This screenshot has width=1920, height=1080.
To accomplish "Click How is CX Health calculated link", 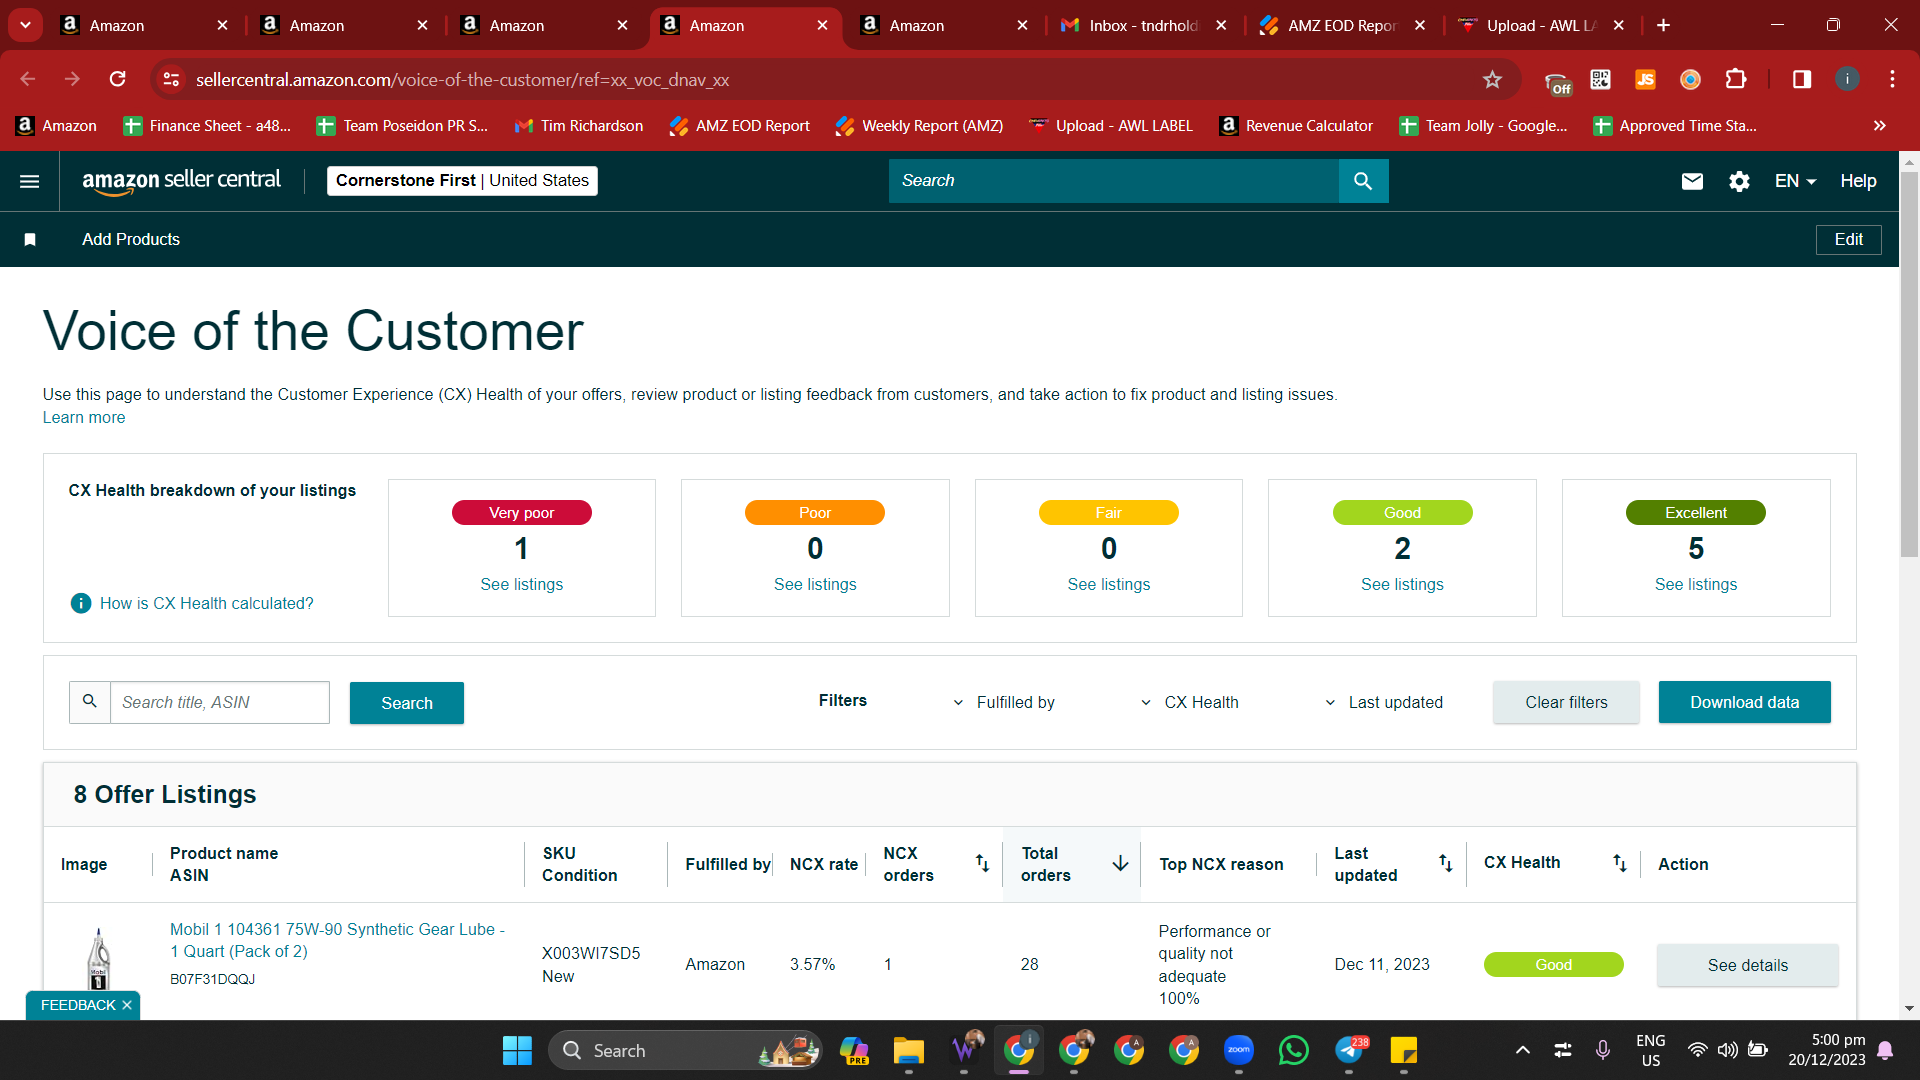I will click(x=206, y=603).
